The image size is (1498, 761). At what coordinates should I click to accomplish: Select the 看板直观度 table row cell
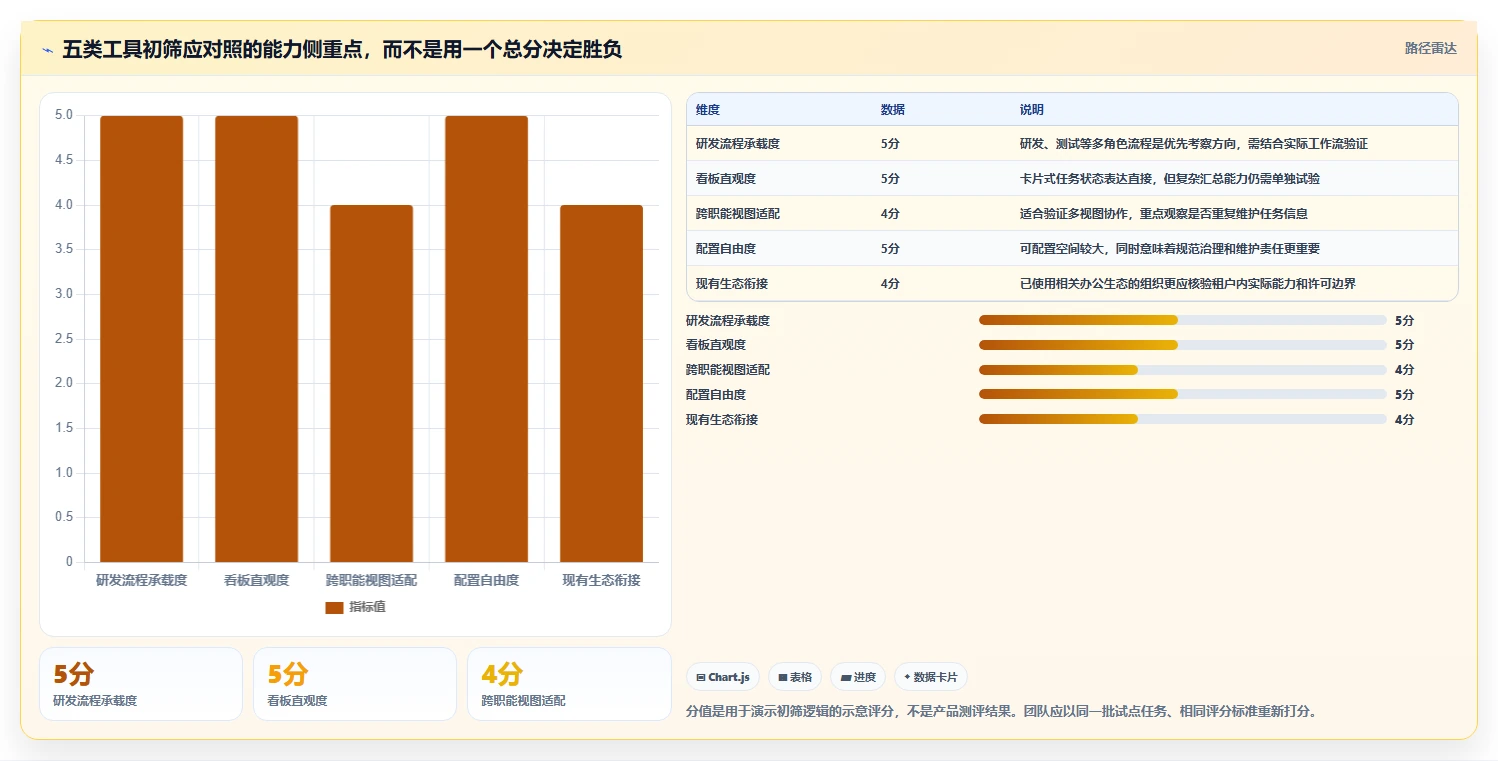[726, 179]
